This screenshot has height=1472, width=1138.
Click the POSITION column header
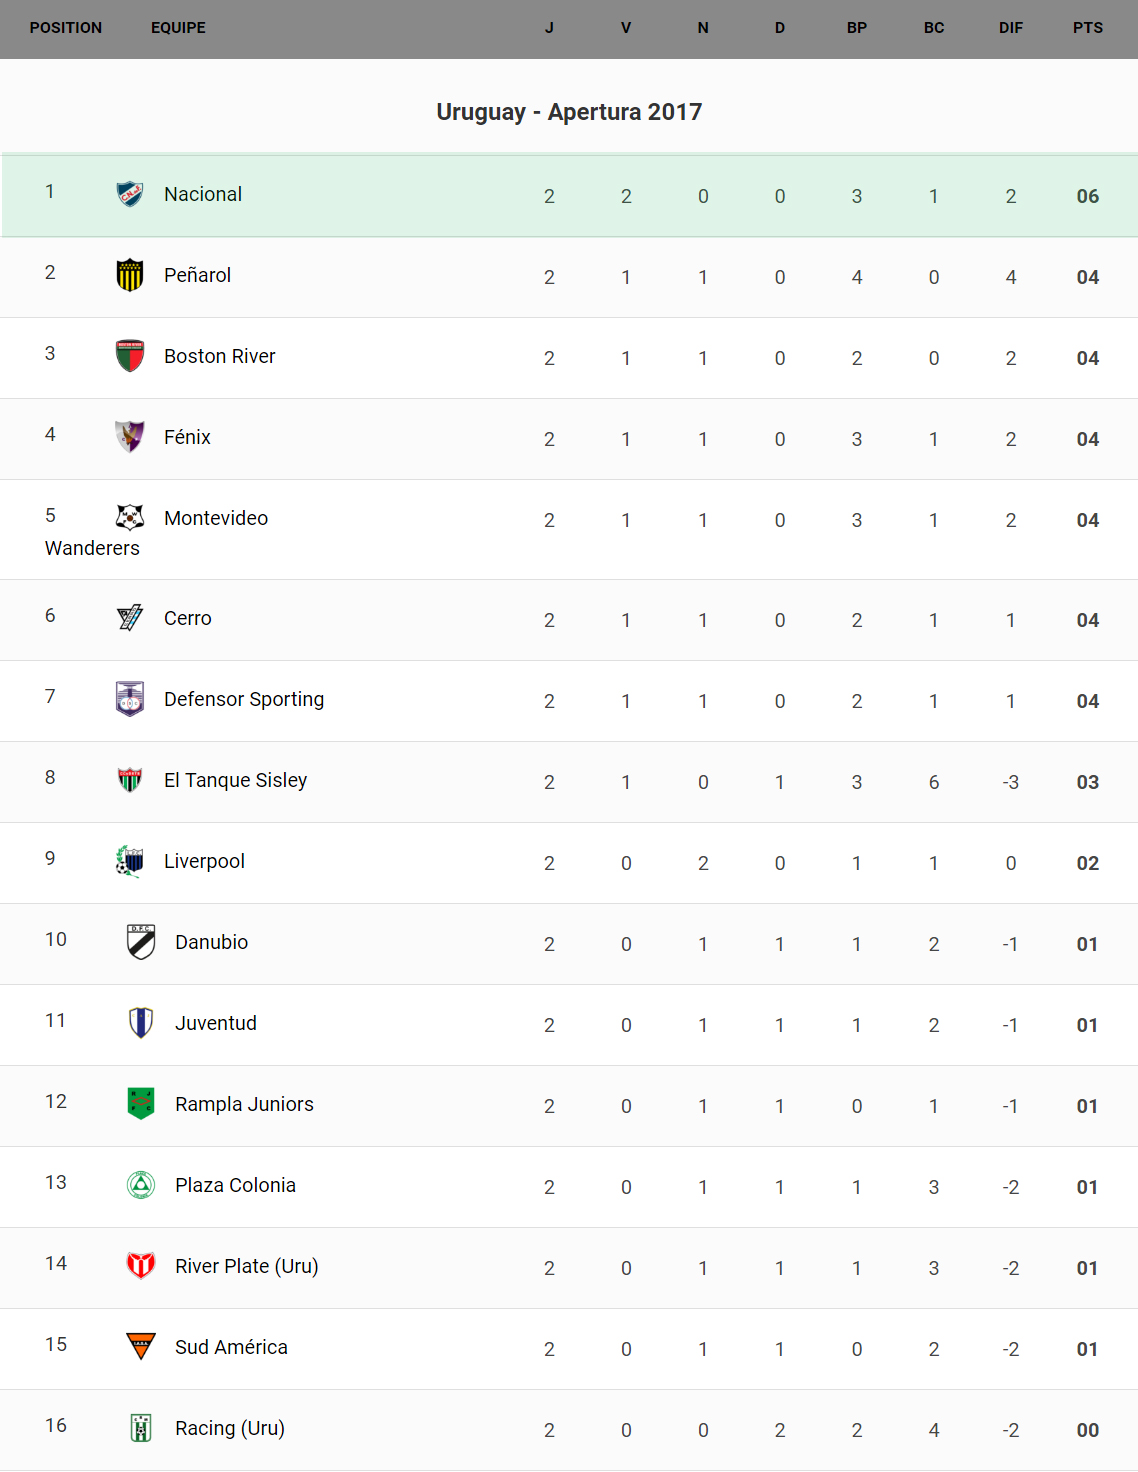tap(66, 28)
